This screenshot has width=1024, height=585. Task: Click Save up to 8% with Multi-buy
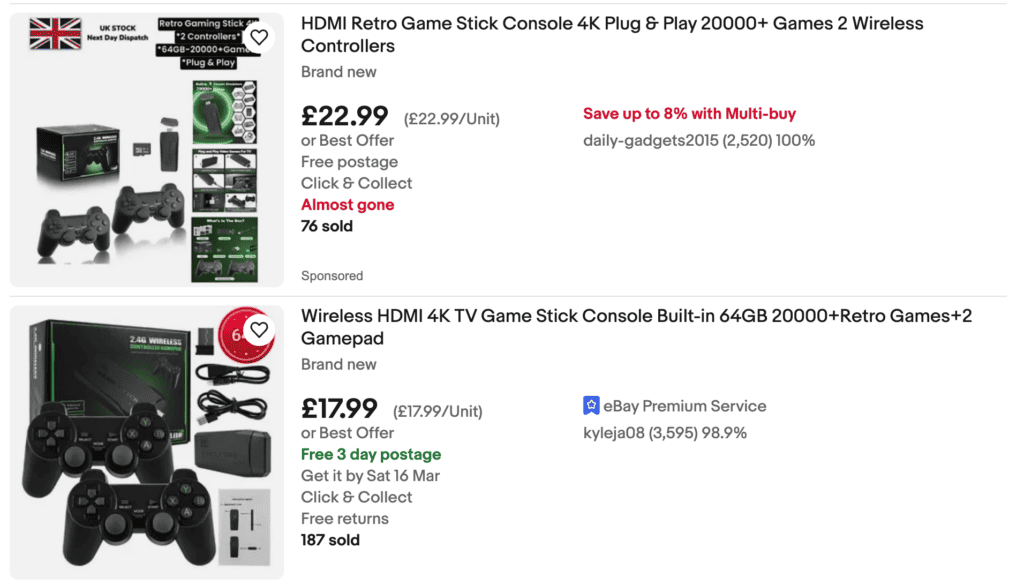tap(688, 113)
